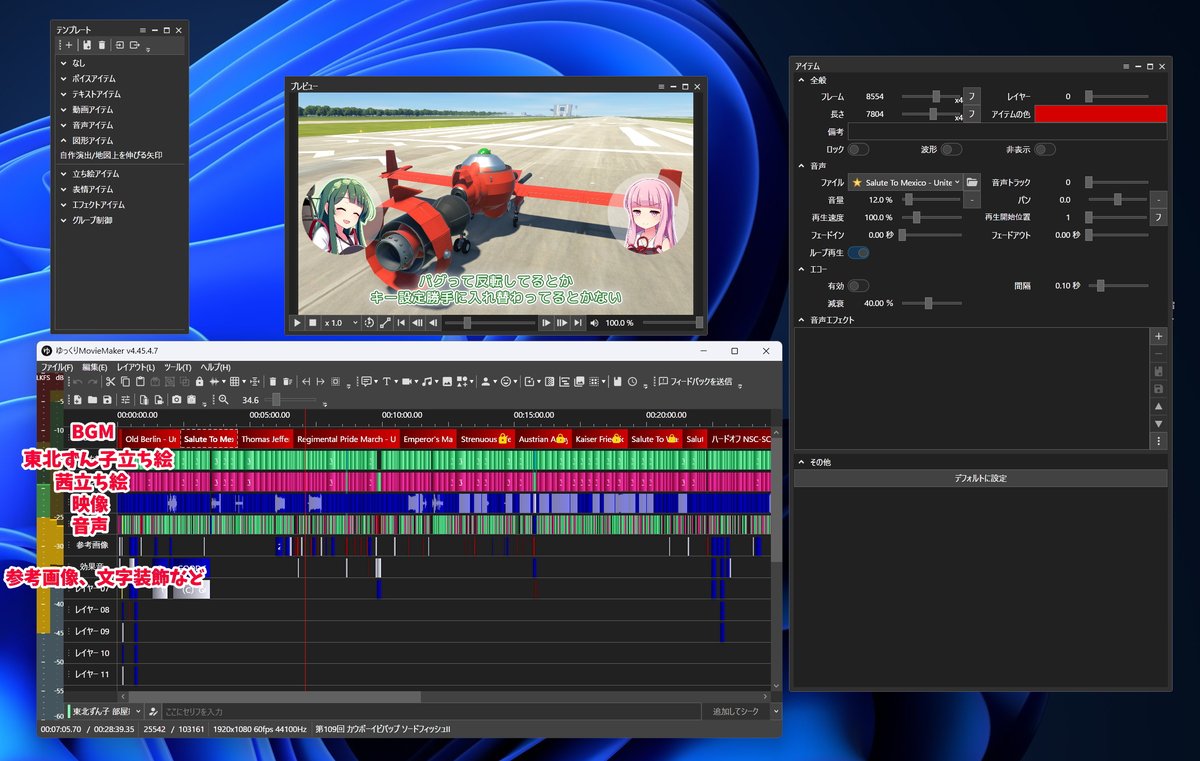Click the デフォルトに設定 button
This screenshot has width=1200, height=761.
[x=980, y=478]
